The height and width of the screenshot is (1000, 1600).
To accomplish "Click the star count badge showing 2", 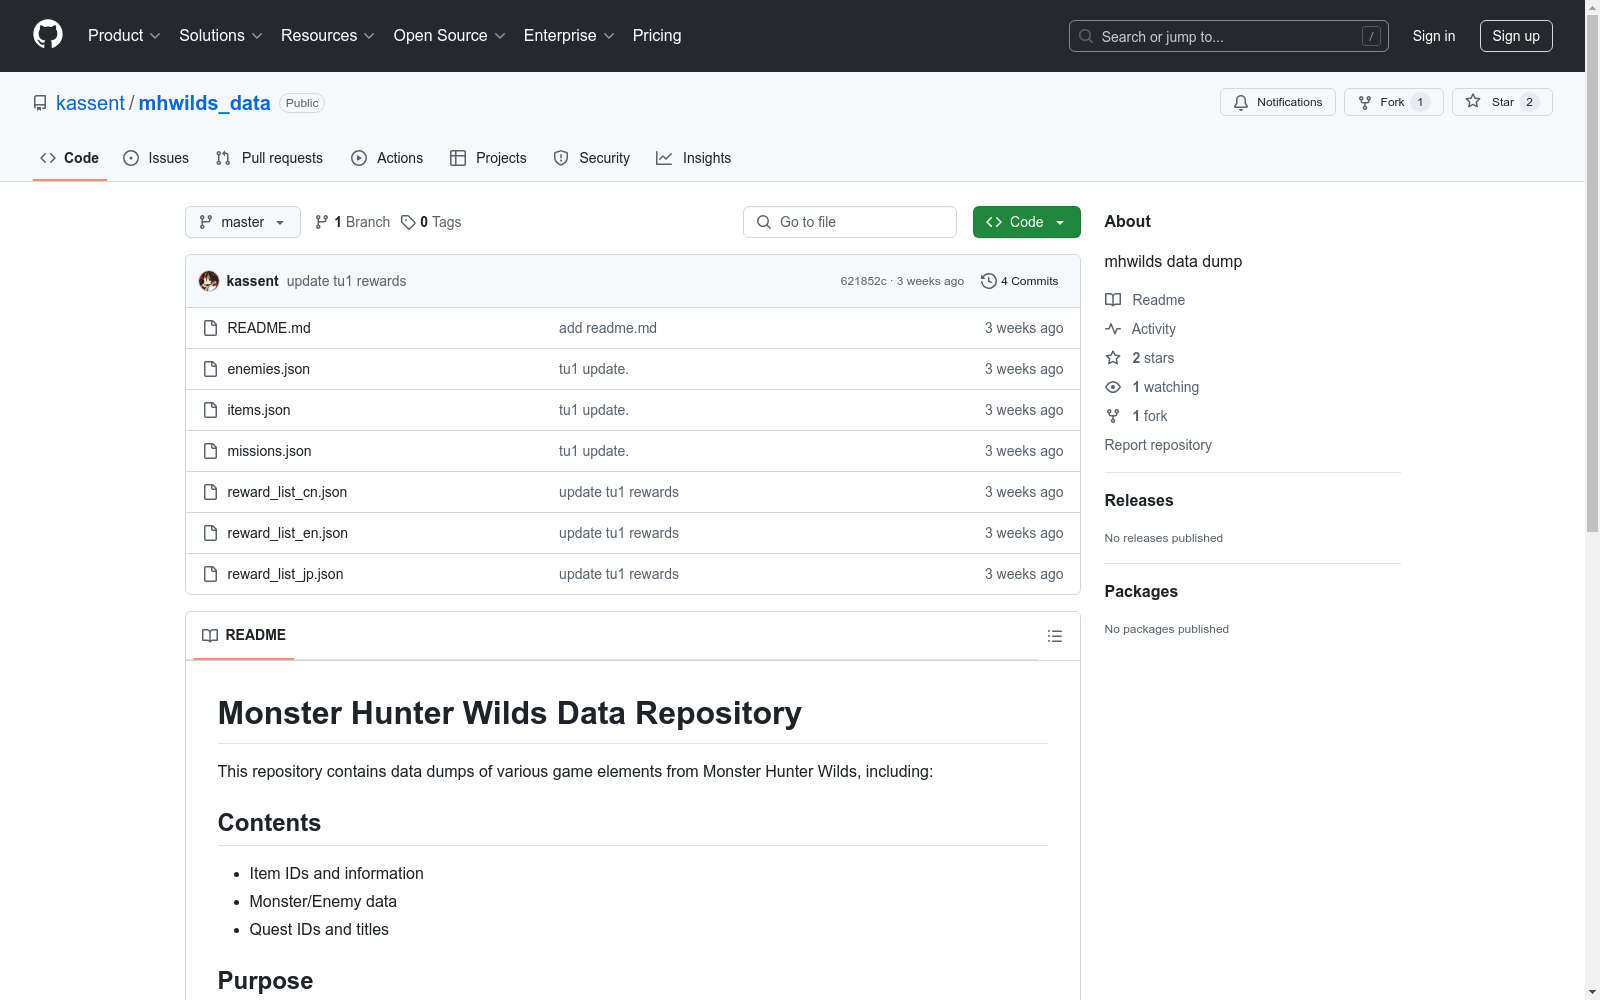I will click(1529, 102).
